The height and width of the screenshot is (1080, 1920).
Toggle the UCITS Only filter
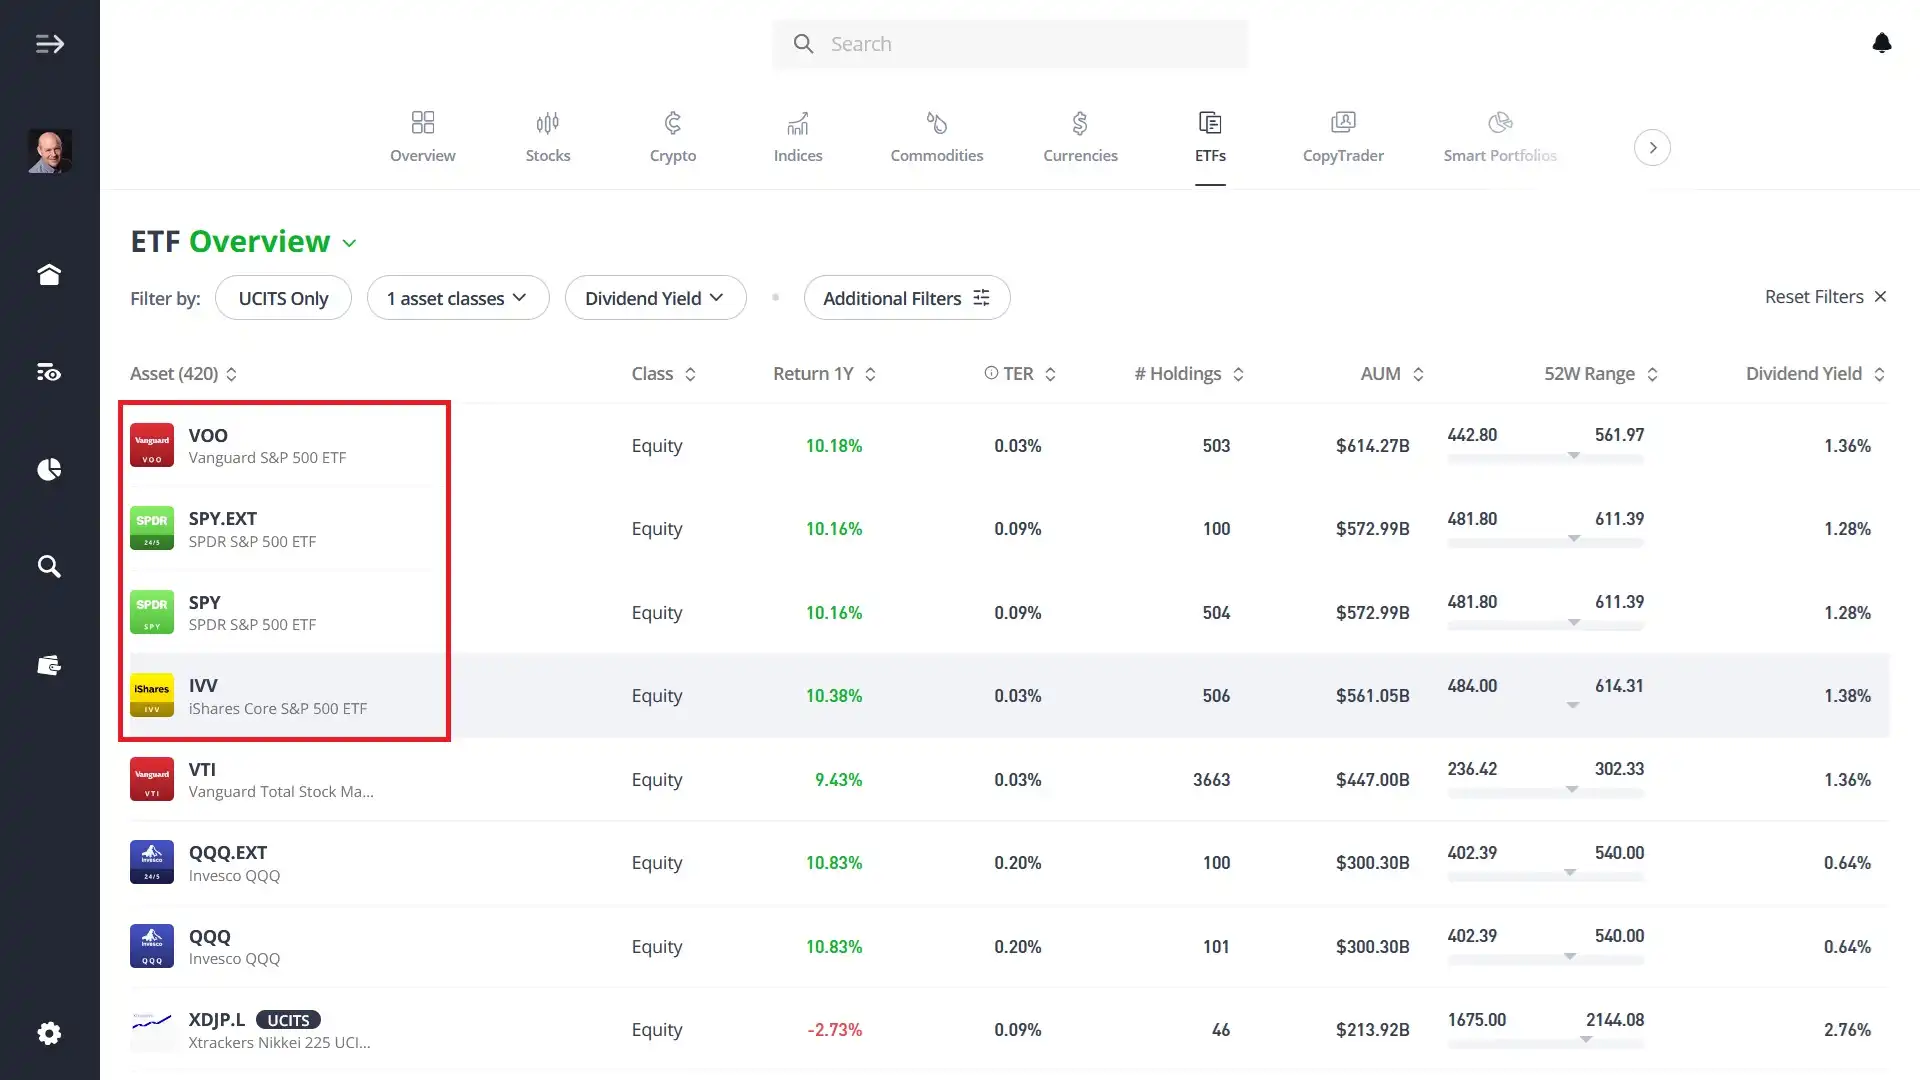[x=283, y=298]
